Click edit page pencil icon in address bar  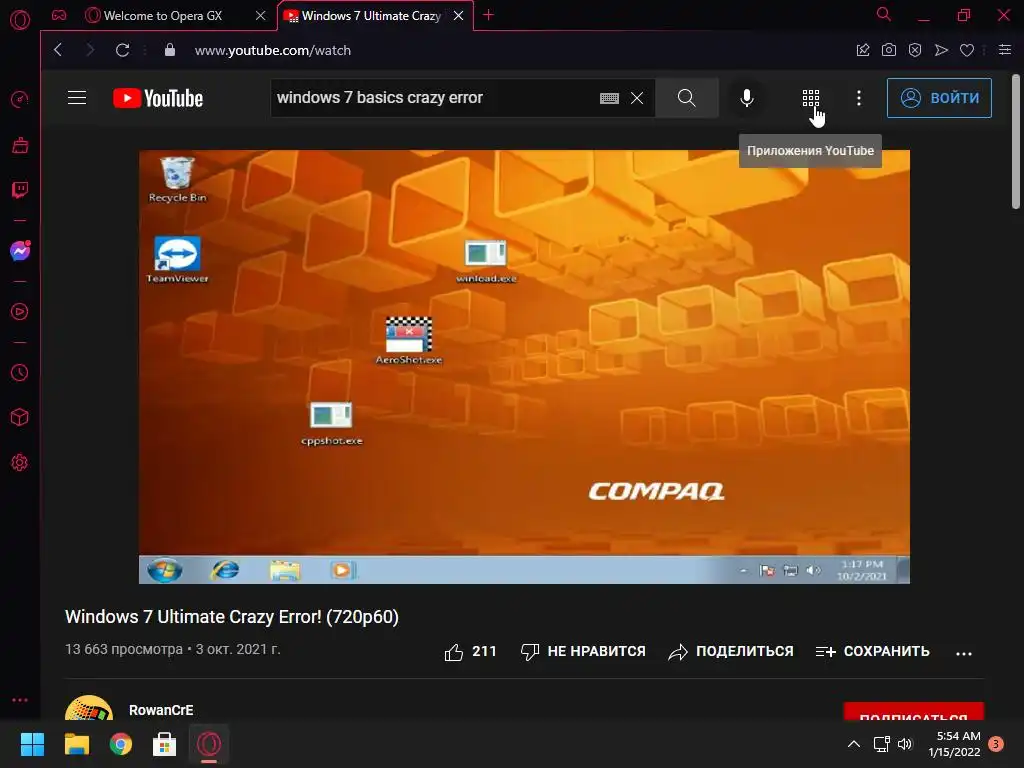[x=863, y=50]
